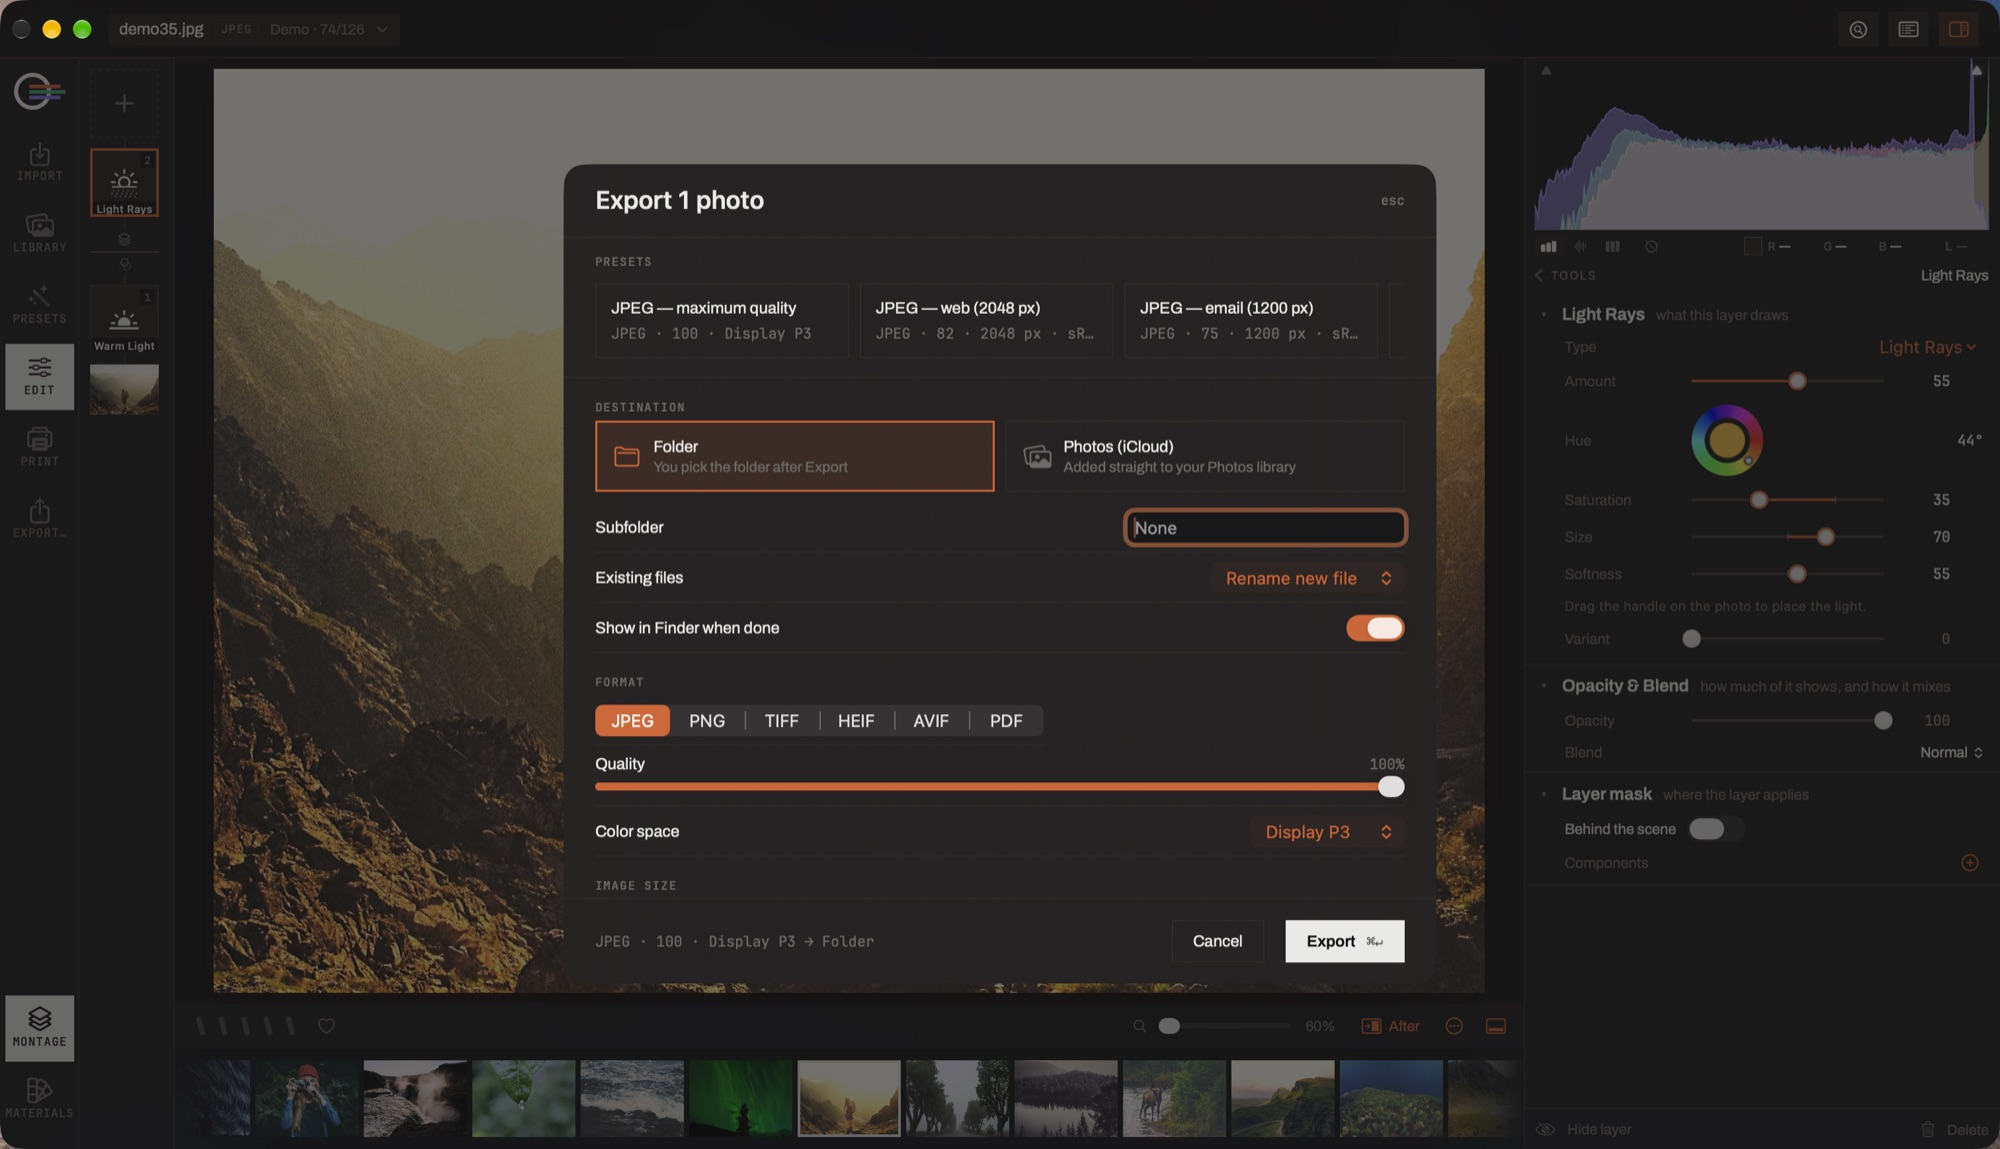Add a new layer with plus button
The image size is (2000, 1149).
[124, 103]
